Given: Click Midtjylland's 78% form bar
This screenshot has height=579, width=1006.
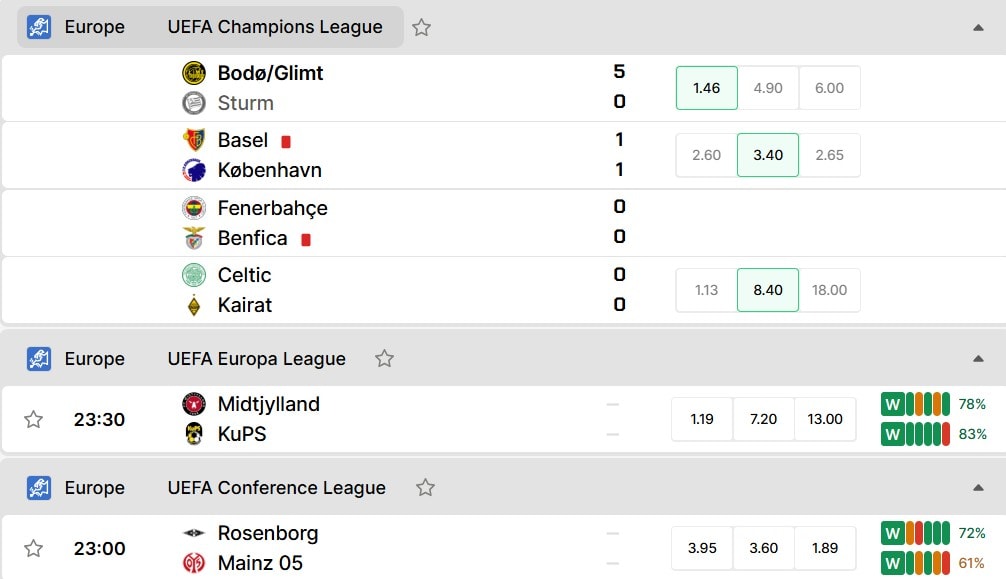Looking at the screenshot, I should point(916,404).
